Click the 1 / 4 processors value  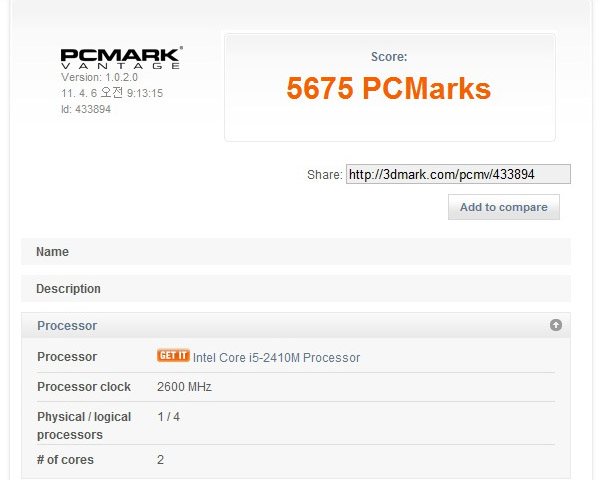pyautogui.click(x=168, y=416)
